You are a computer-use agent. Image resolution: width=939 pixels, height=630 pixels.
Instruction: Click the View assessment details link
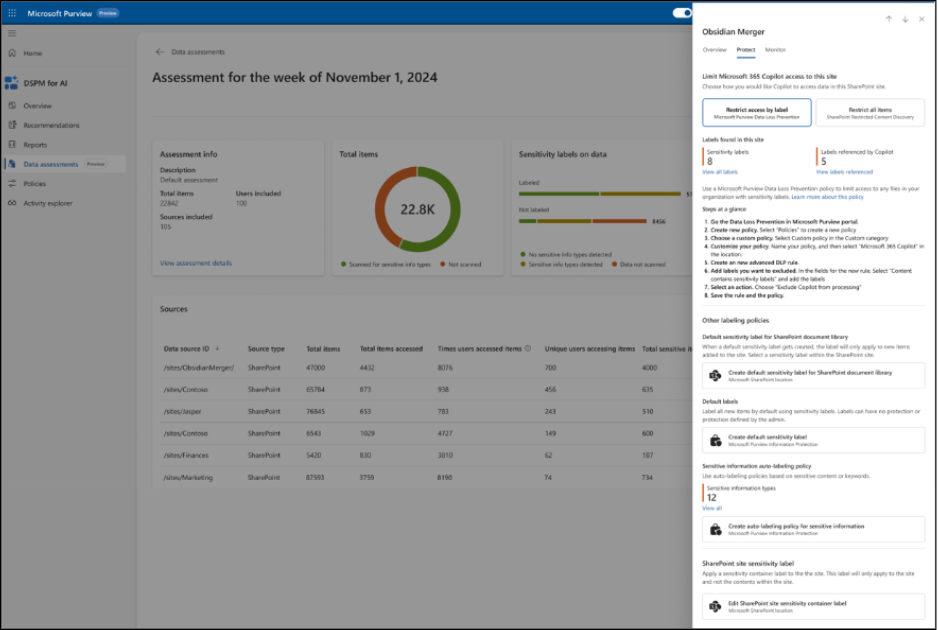(x=195, y=263)
